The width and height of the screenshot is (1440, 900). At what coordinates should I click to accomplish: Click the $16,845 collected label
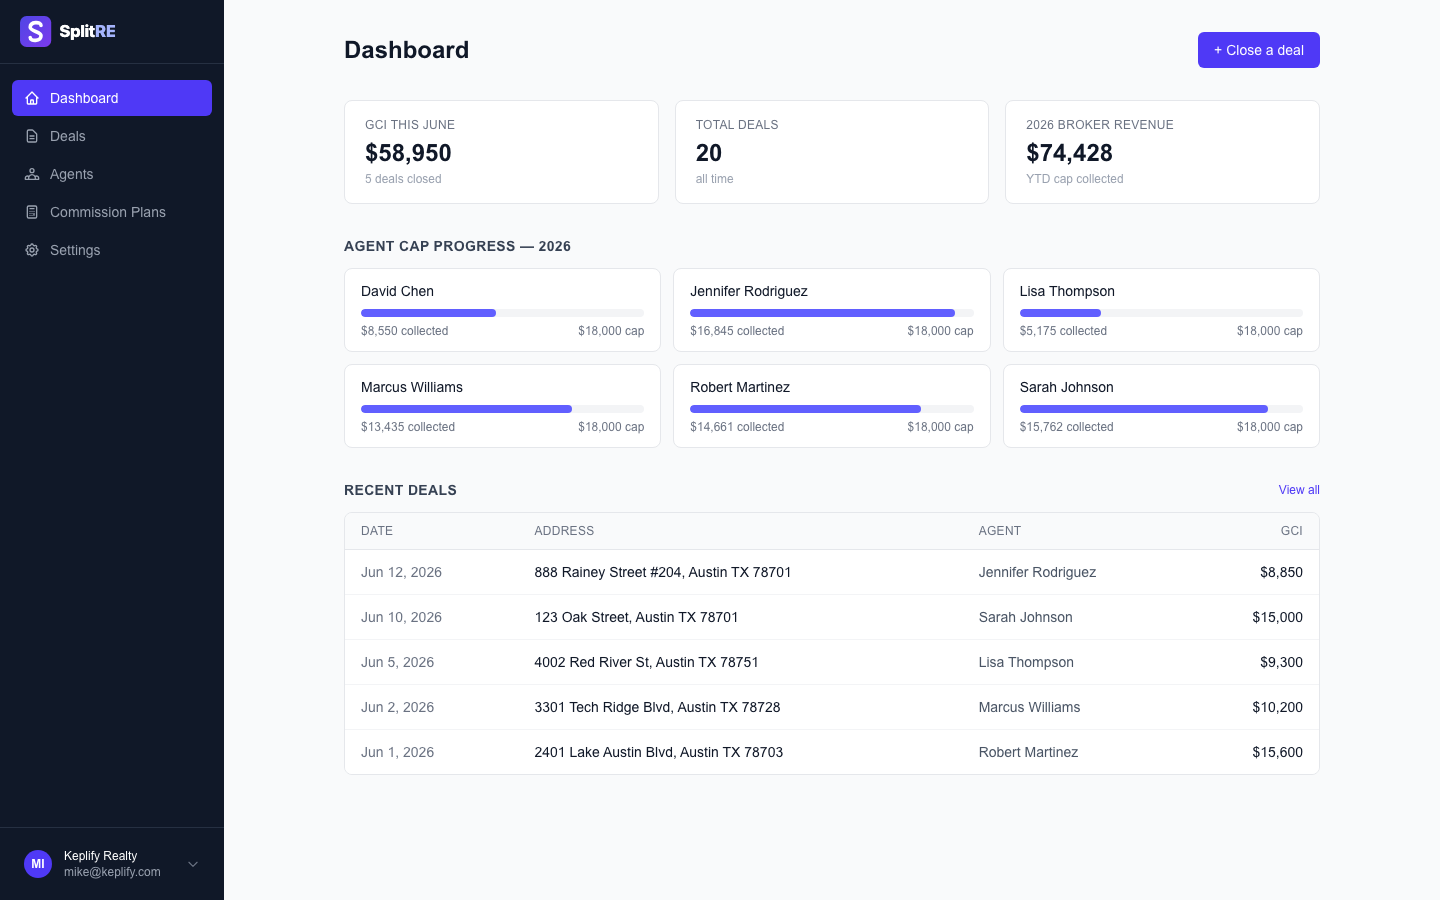tap(737, 331)
